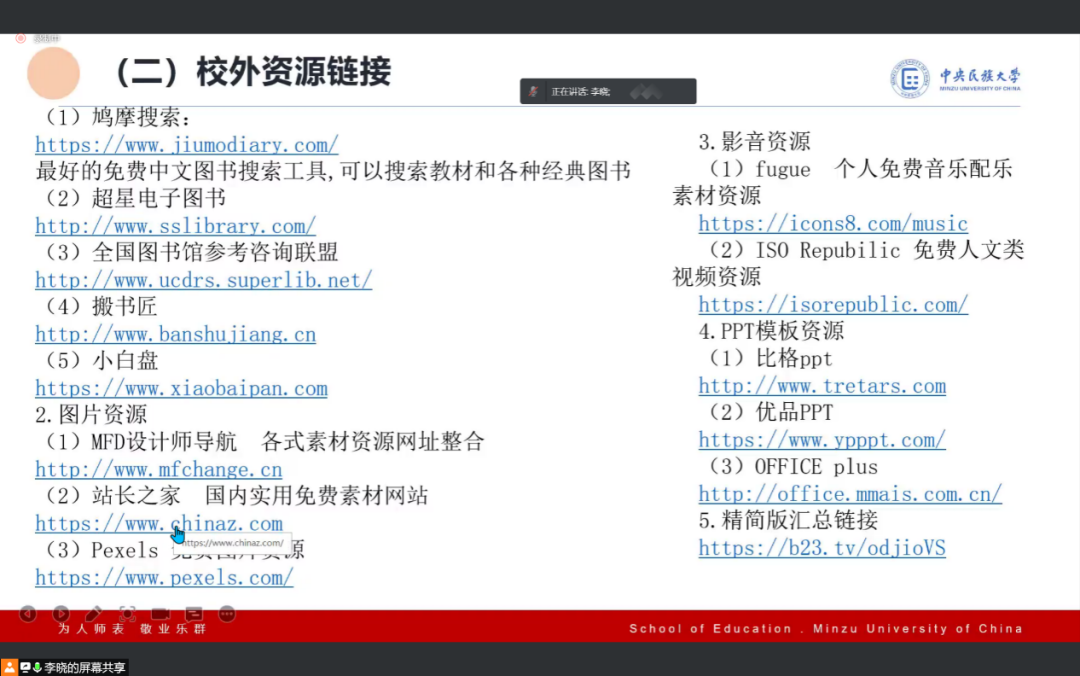Open the b23.tv/odjioVS summary link
The width and height of the screenshot is (1080, 676).
(821, 548)
